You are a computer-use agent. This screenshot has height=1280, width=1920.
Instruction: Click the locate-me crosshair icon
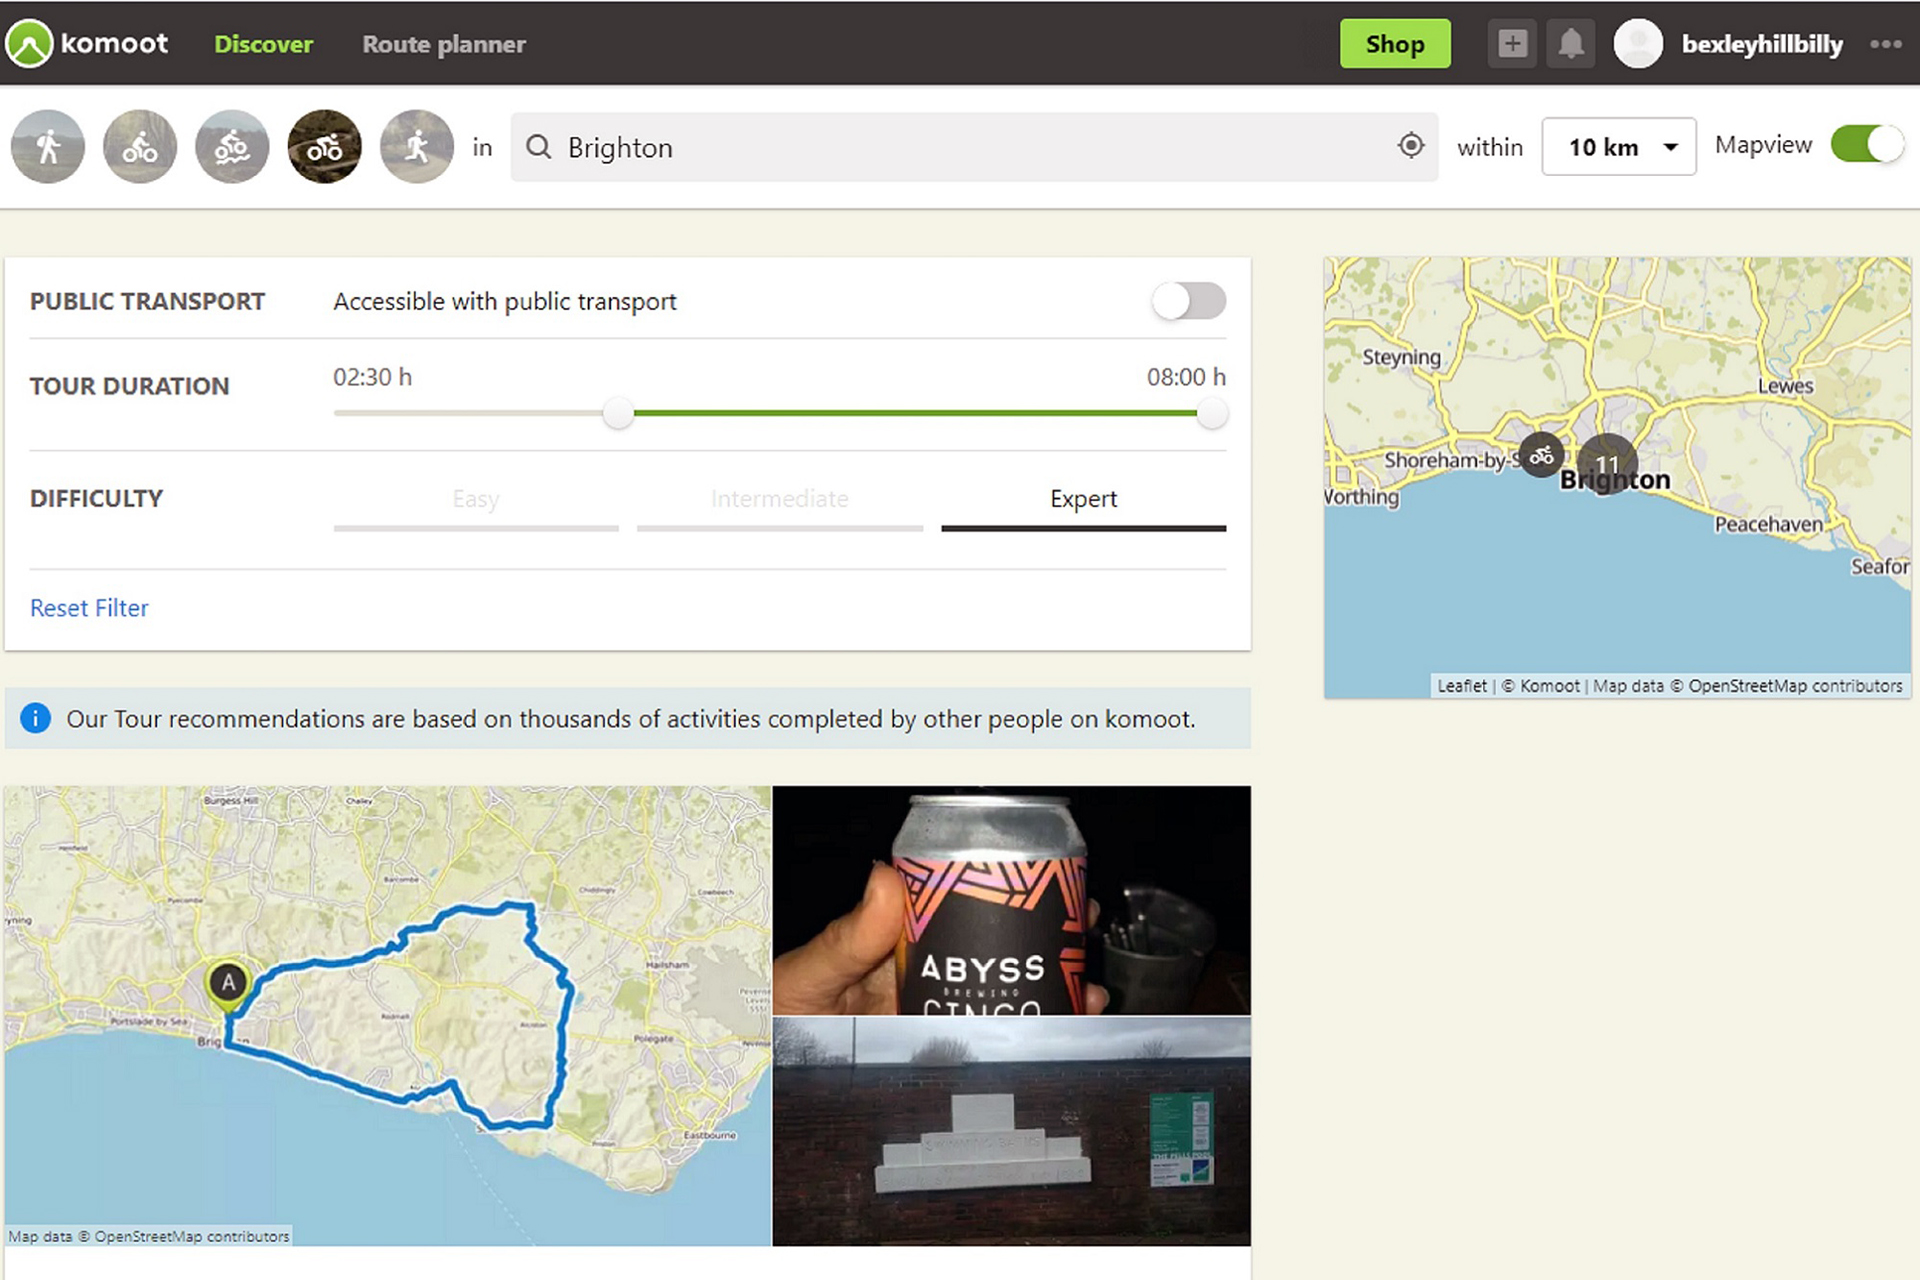pos(1410,146)
